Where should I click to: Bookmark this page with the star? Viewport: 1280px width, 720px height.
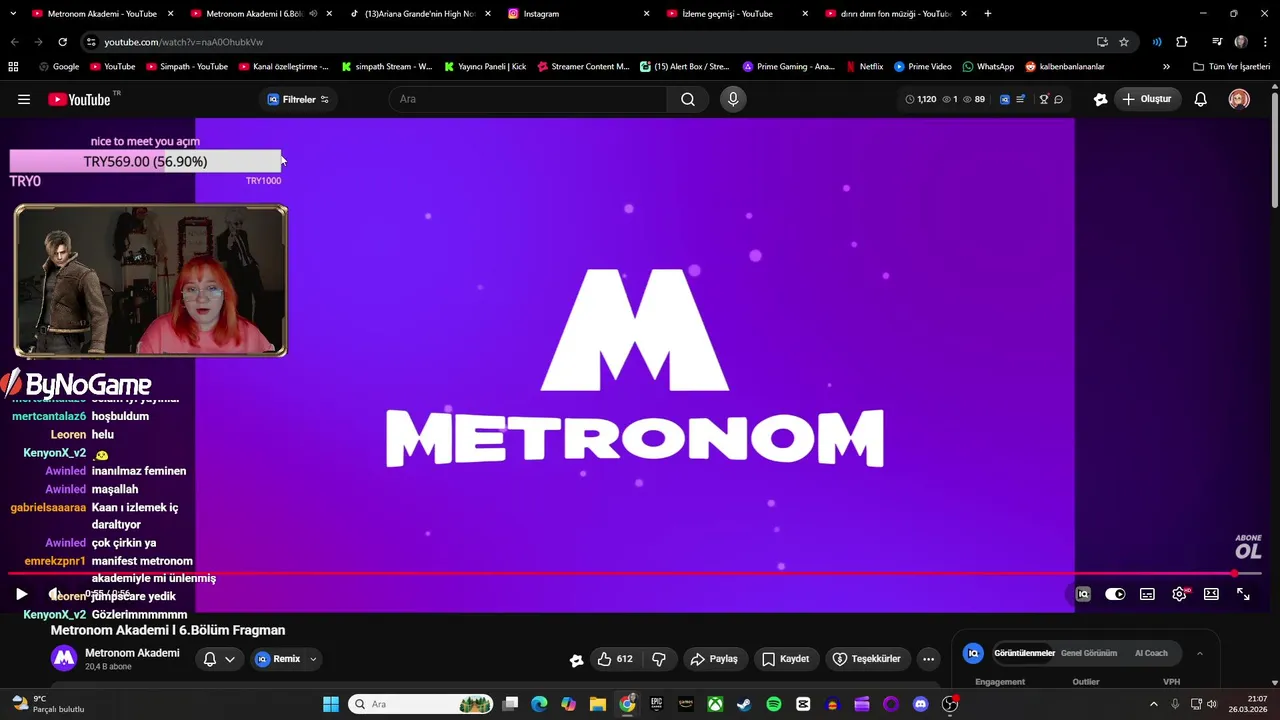pyautogui.click(x=1124, y=42)
